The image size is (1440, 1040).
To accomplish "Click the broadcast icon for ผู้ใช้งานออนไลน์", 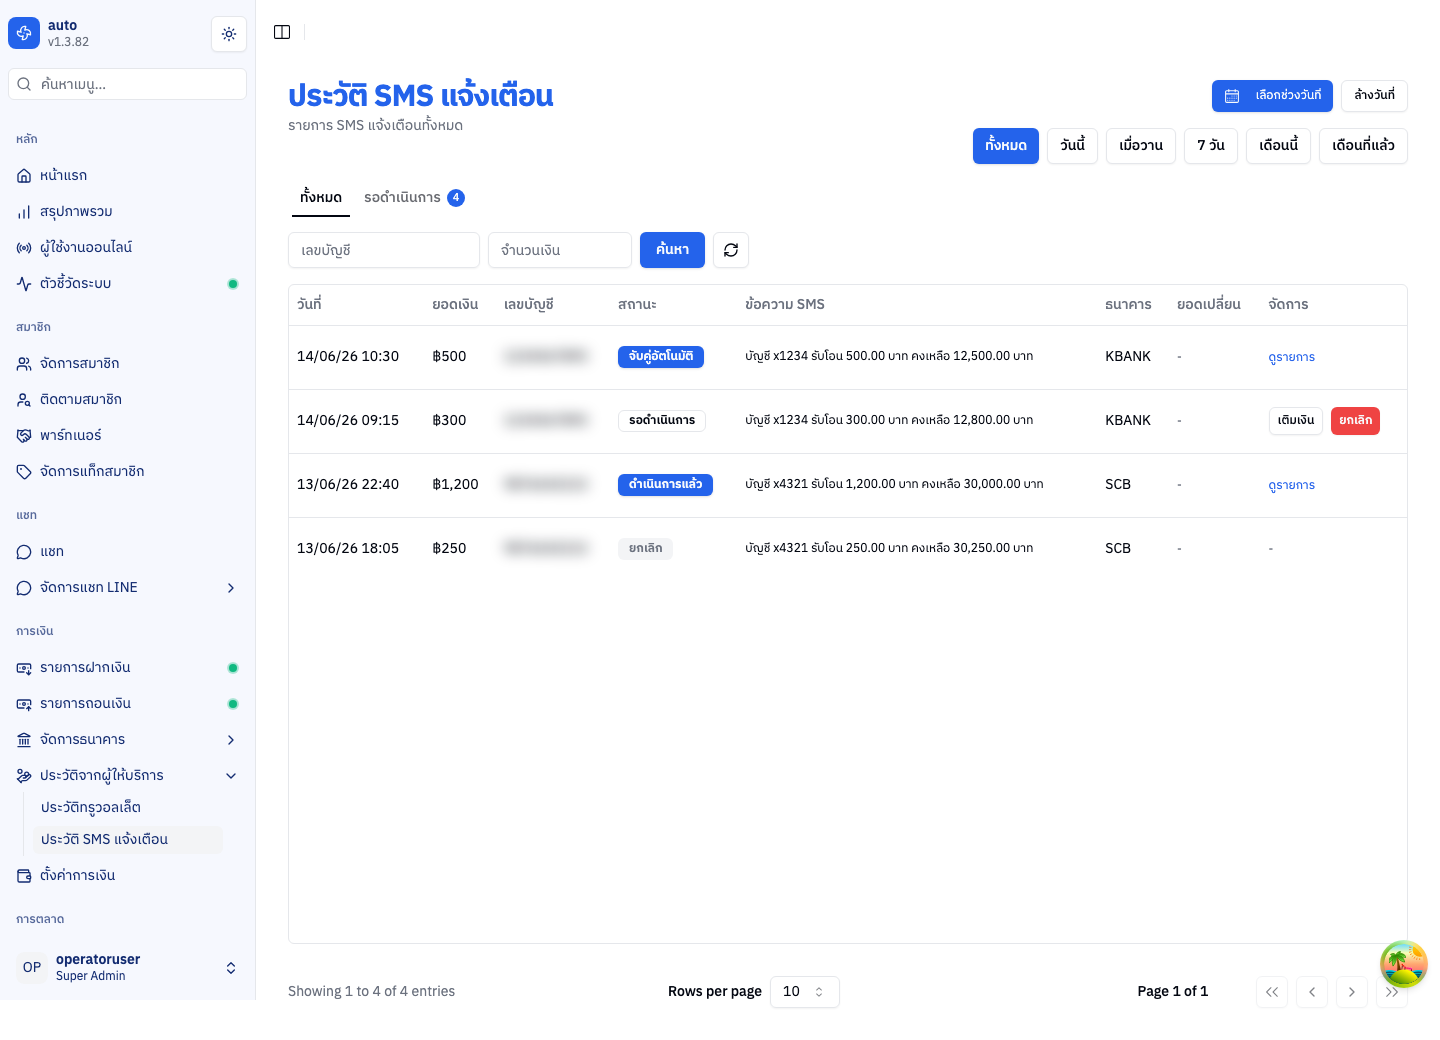I will coord(24,248).
